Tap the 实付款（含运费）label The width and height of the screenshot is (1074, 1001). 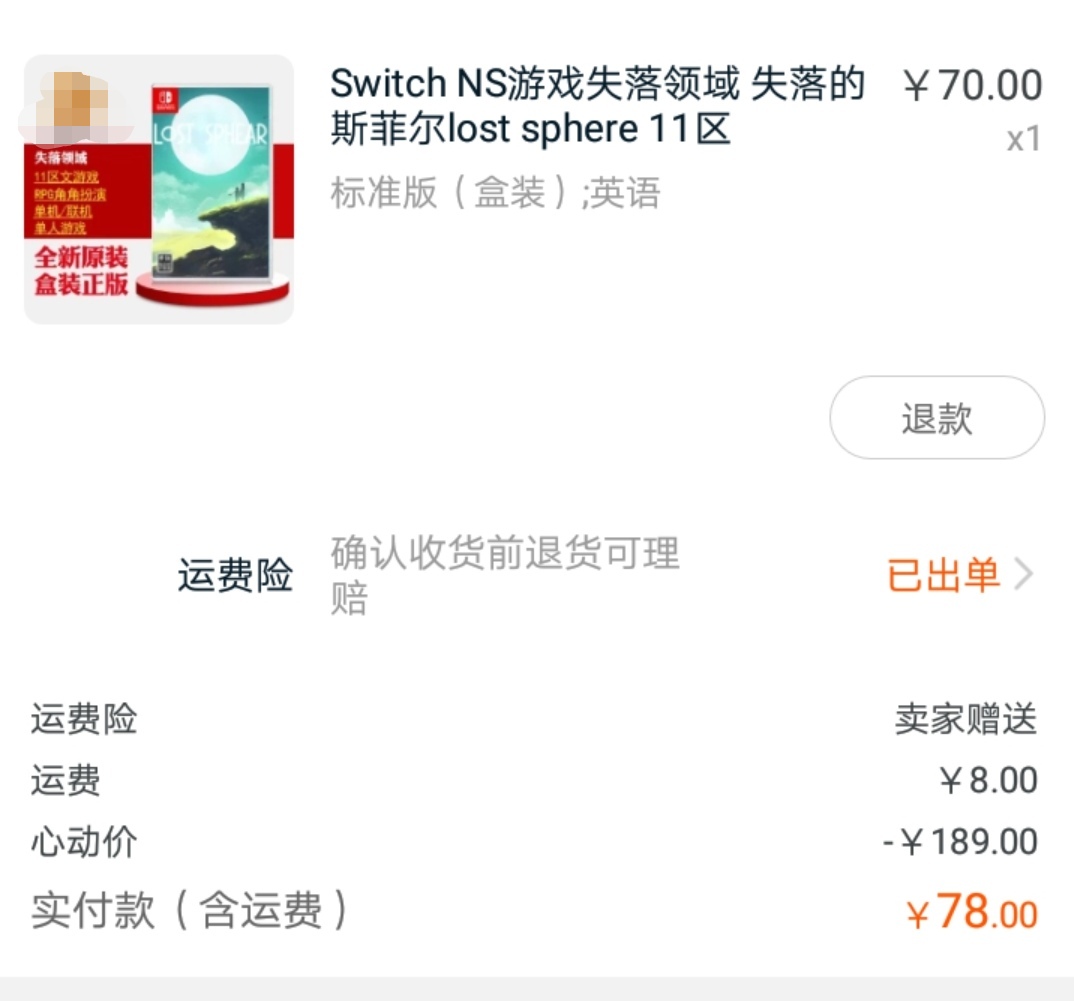point(190,910)
